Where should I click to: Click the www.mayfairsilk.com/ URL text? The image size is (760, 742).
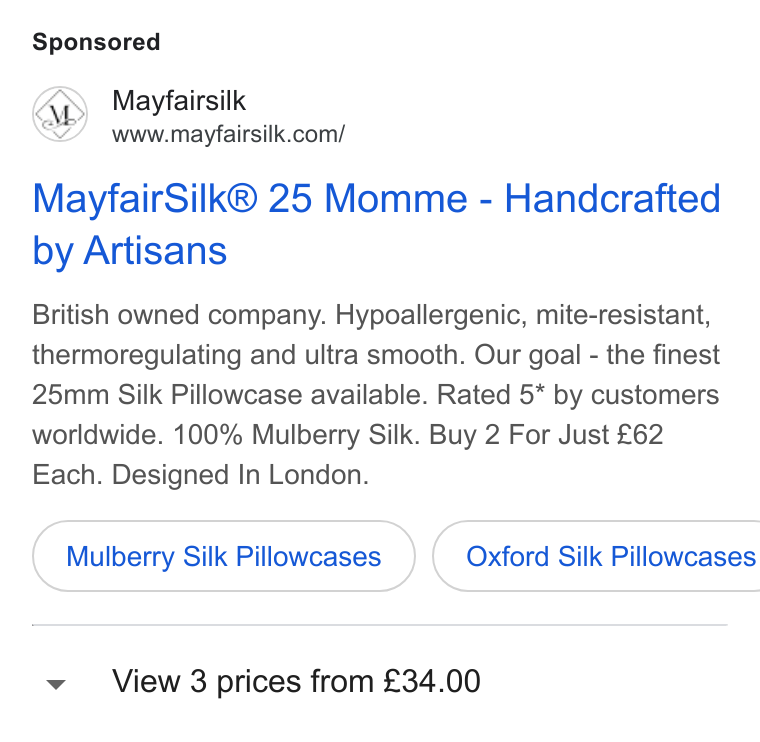click(228, 134)
